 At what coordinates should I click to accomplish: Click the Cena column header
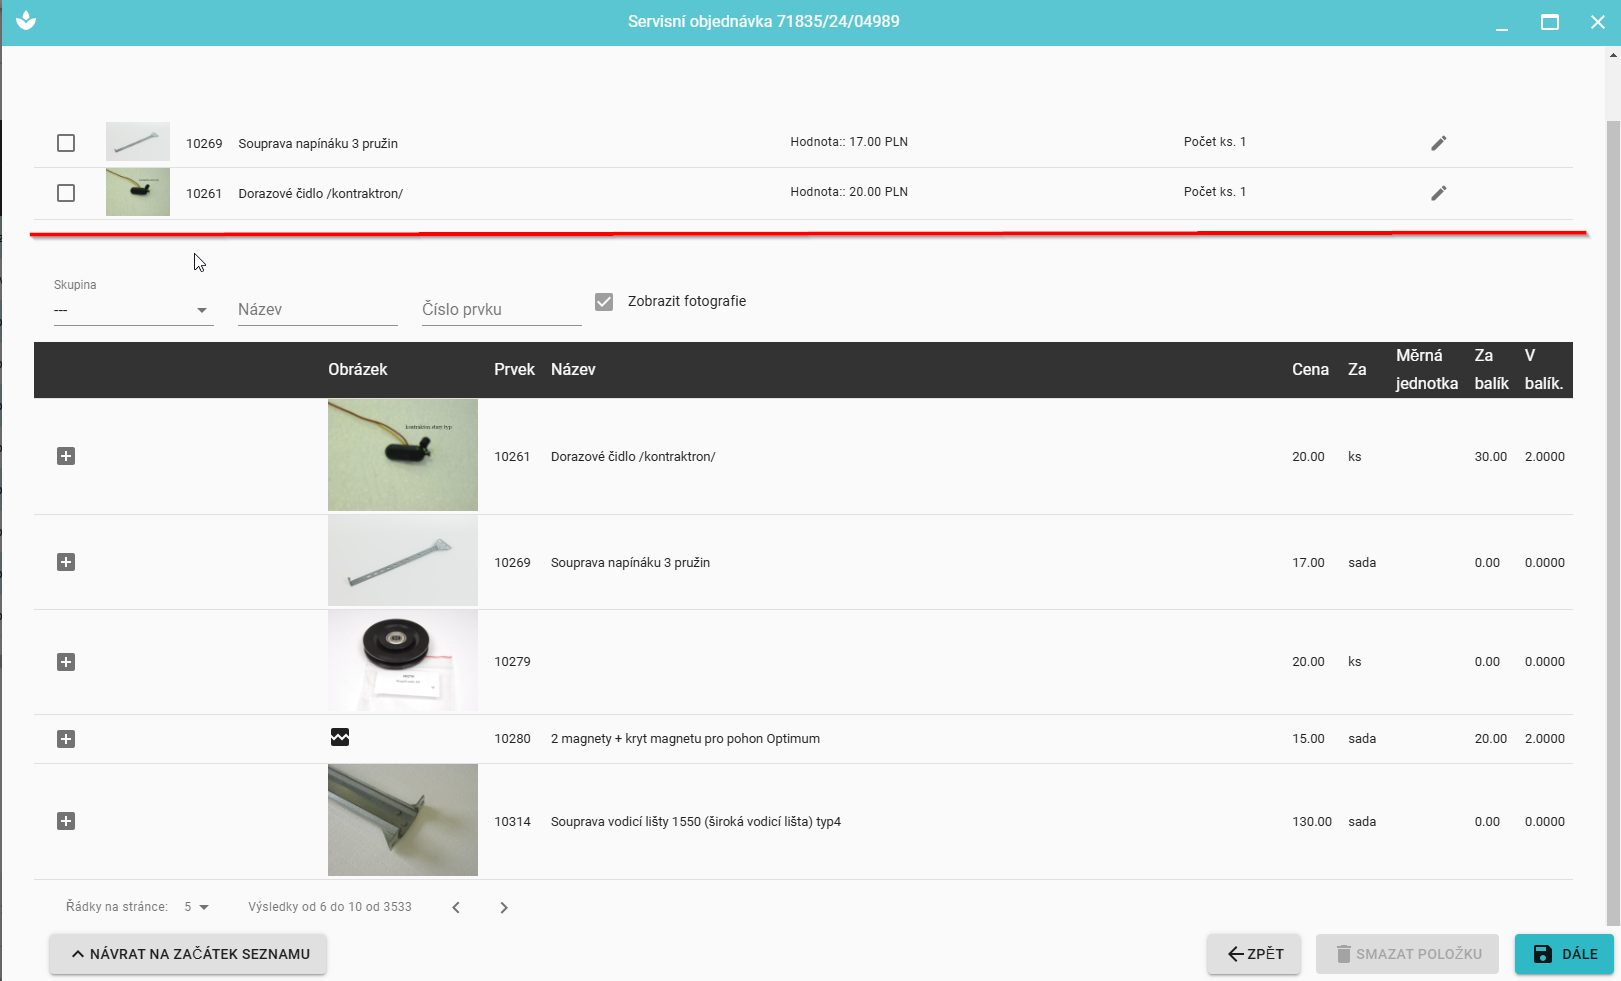[x=1309, y=370]
